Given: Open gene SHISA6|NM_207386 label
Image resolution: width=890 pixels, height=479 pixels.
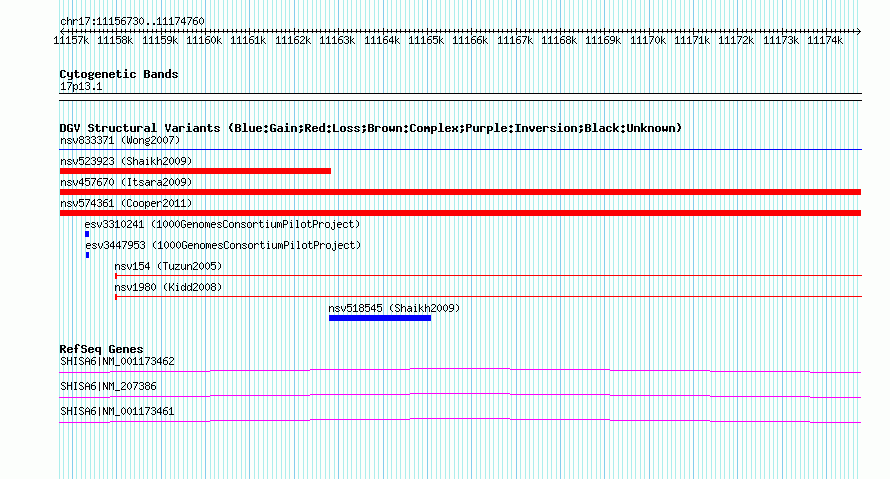Looking at the screenshot, I should tap(108, 386).
